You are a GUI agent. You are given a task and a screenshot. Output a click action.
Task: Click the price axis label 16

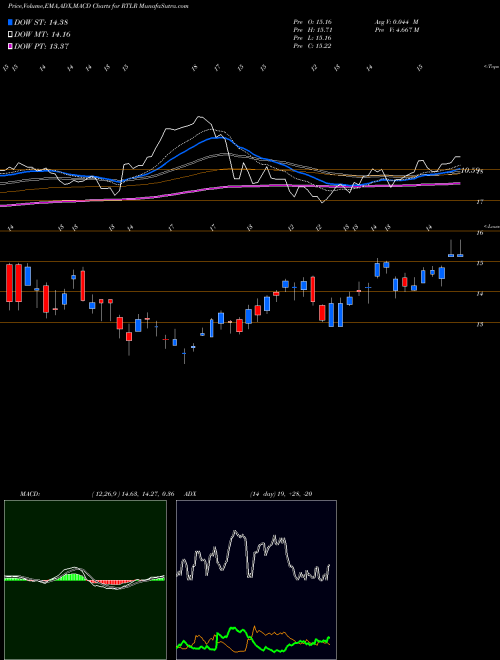pos(479,233)
